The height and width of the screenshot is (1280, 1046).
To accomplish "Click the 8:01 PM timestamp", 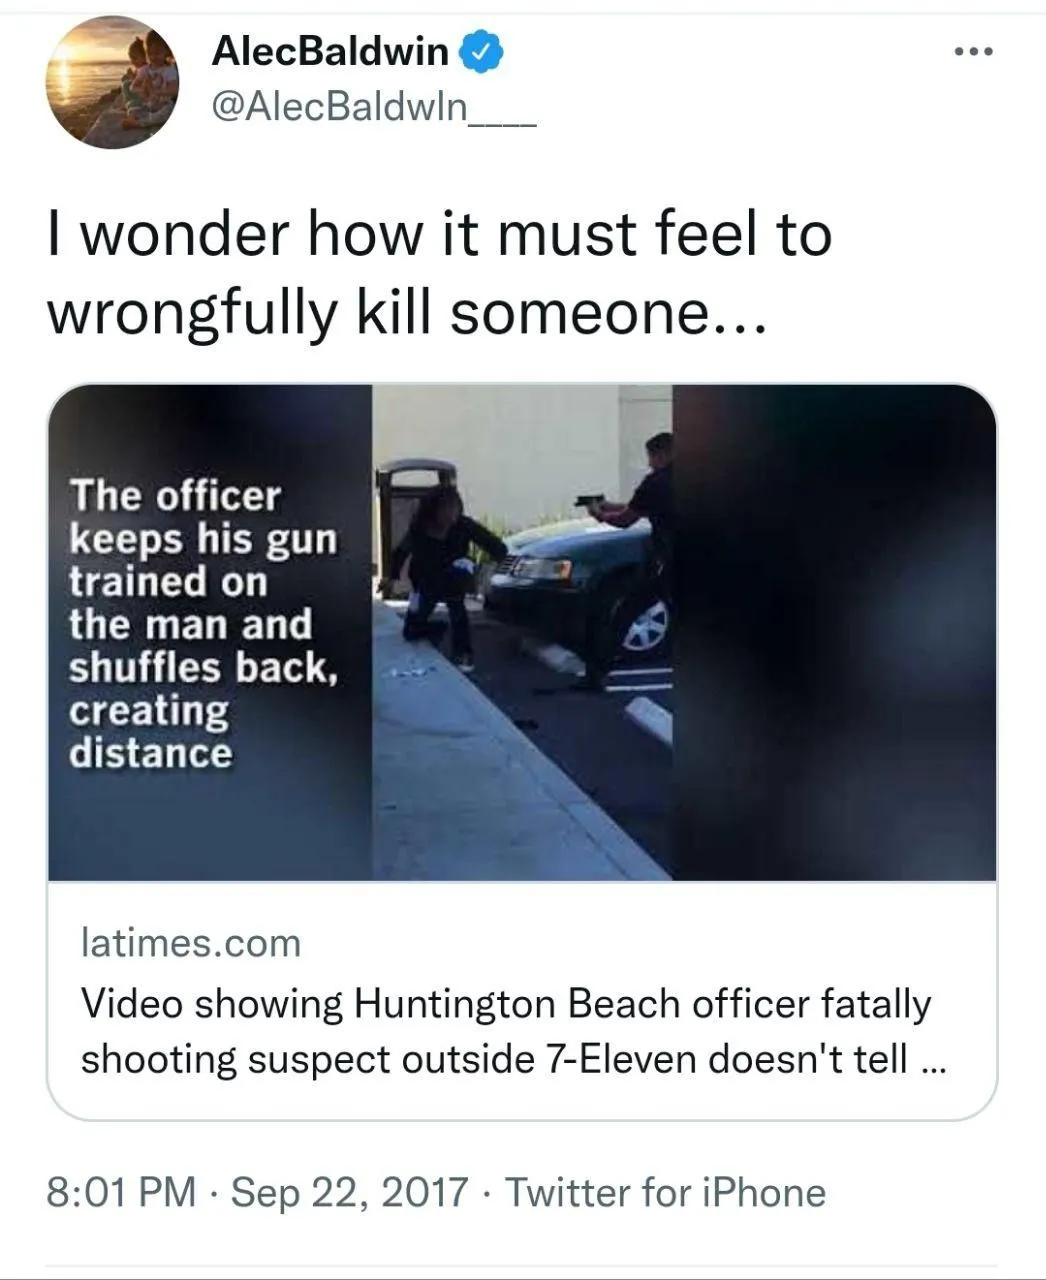I will coord(122,1192).
